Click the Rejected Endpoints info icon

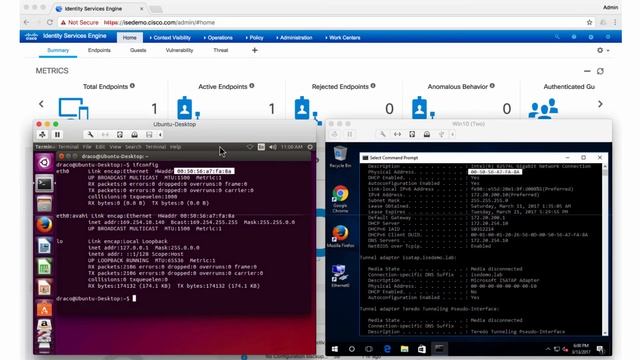coord(373,86)
